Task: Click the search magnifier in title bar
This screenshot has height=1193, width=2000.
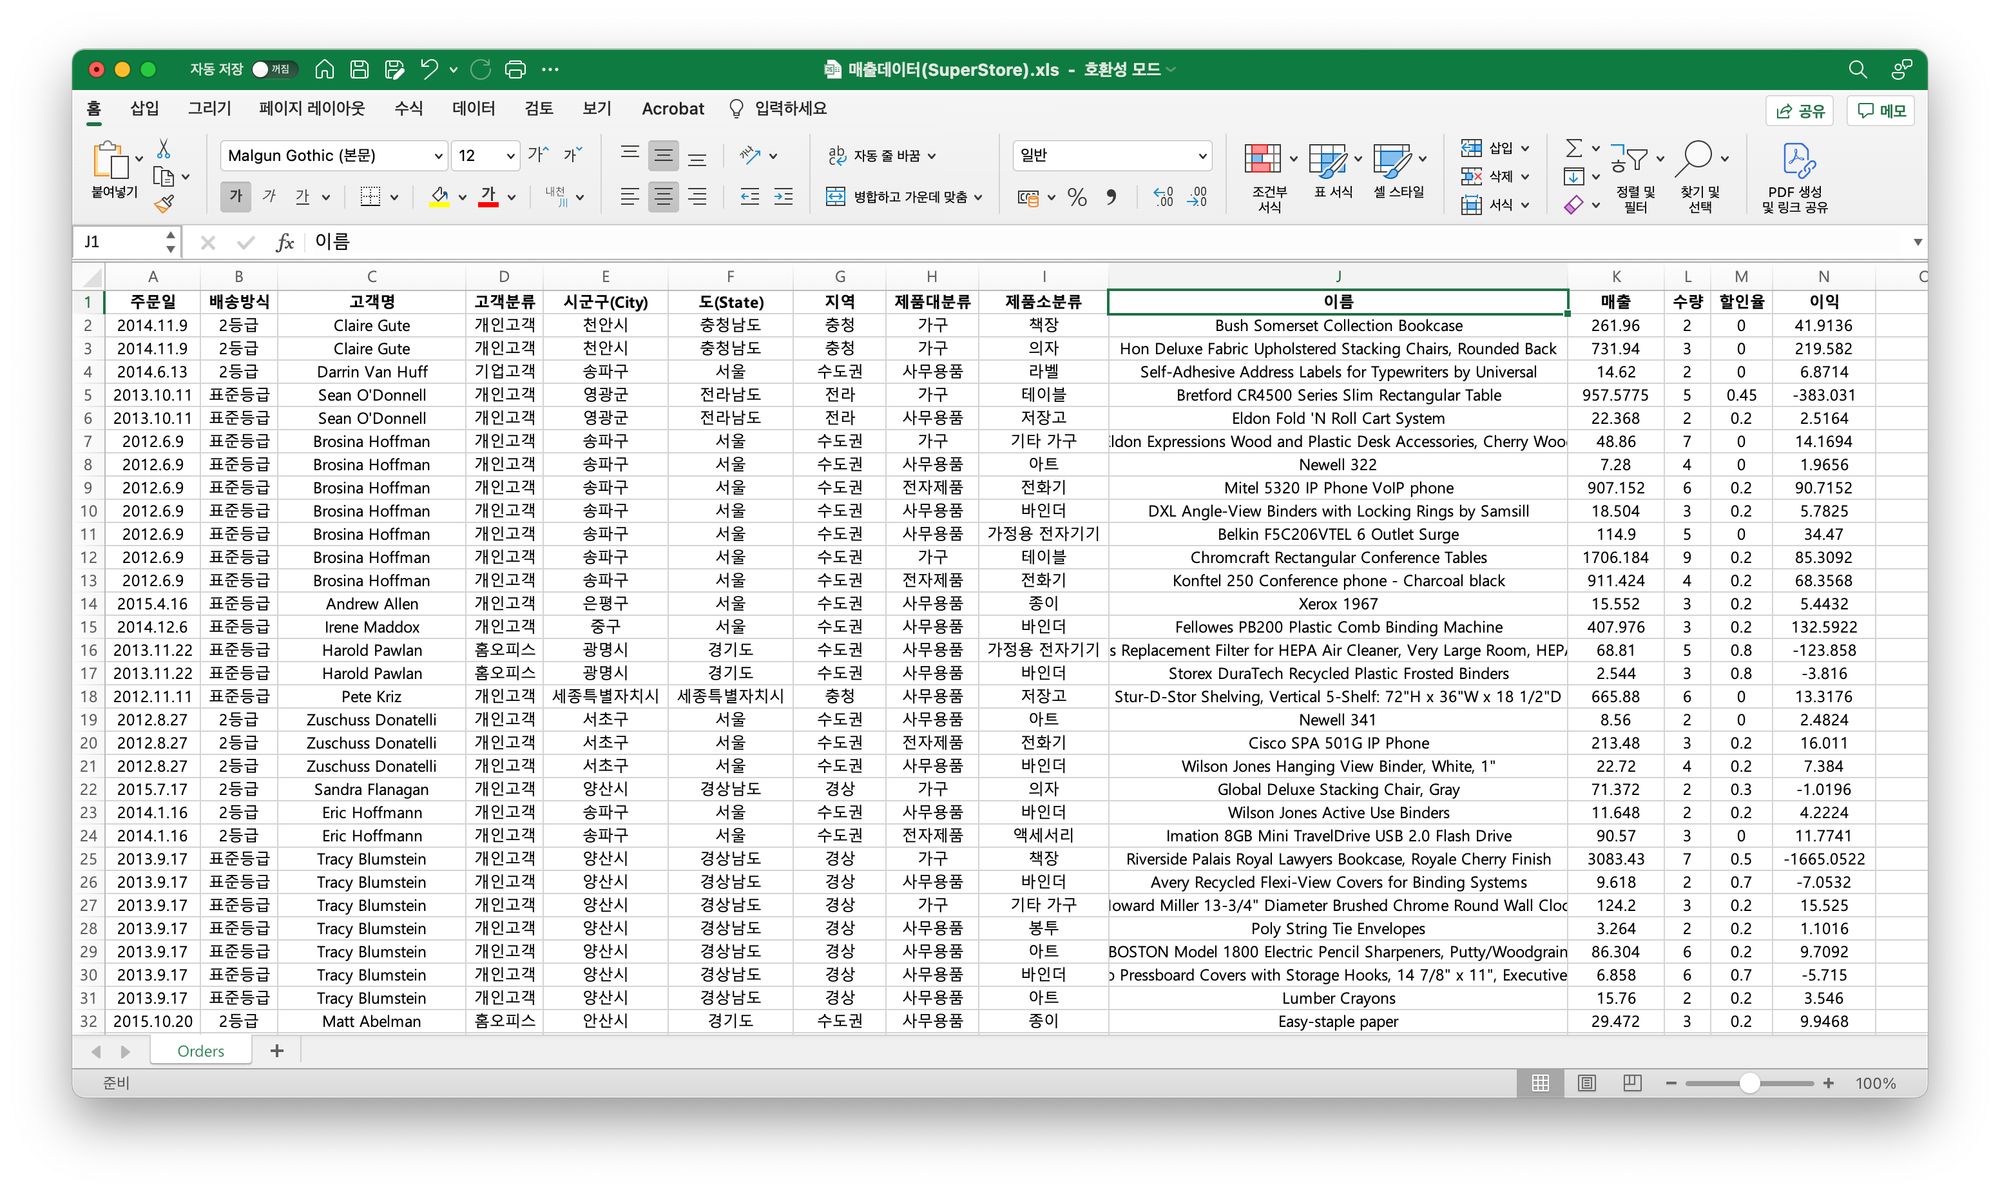Action: tap(1857, 69)
